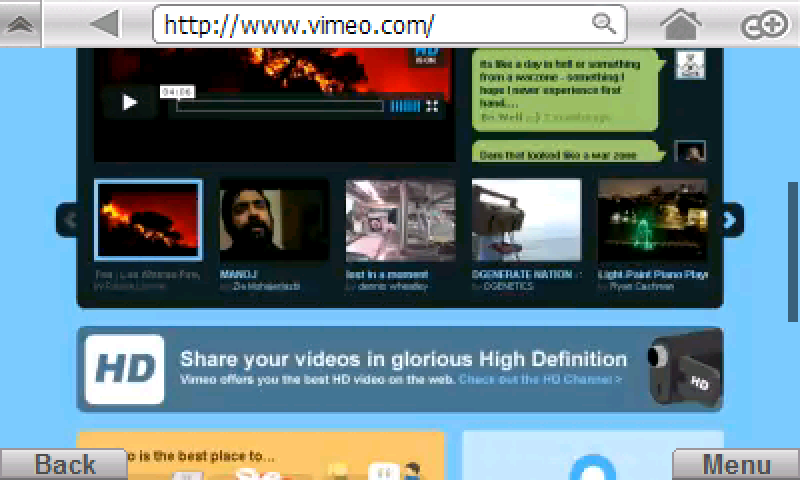Click the video progress bar
This screenshot has height=480, width=800.
pyautogui.click(x=280, y=106)
